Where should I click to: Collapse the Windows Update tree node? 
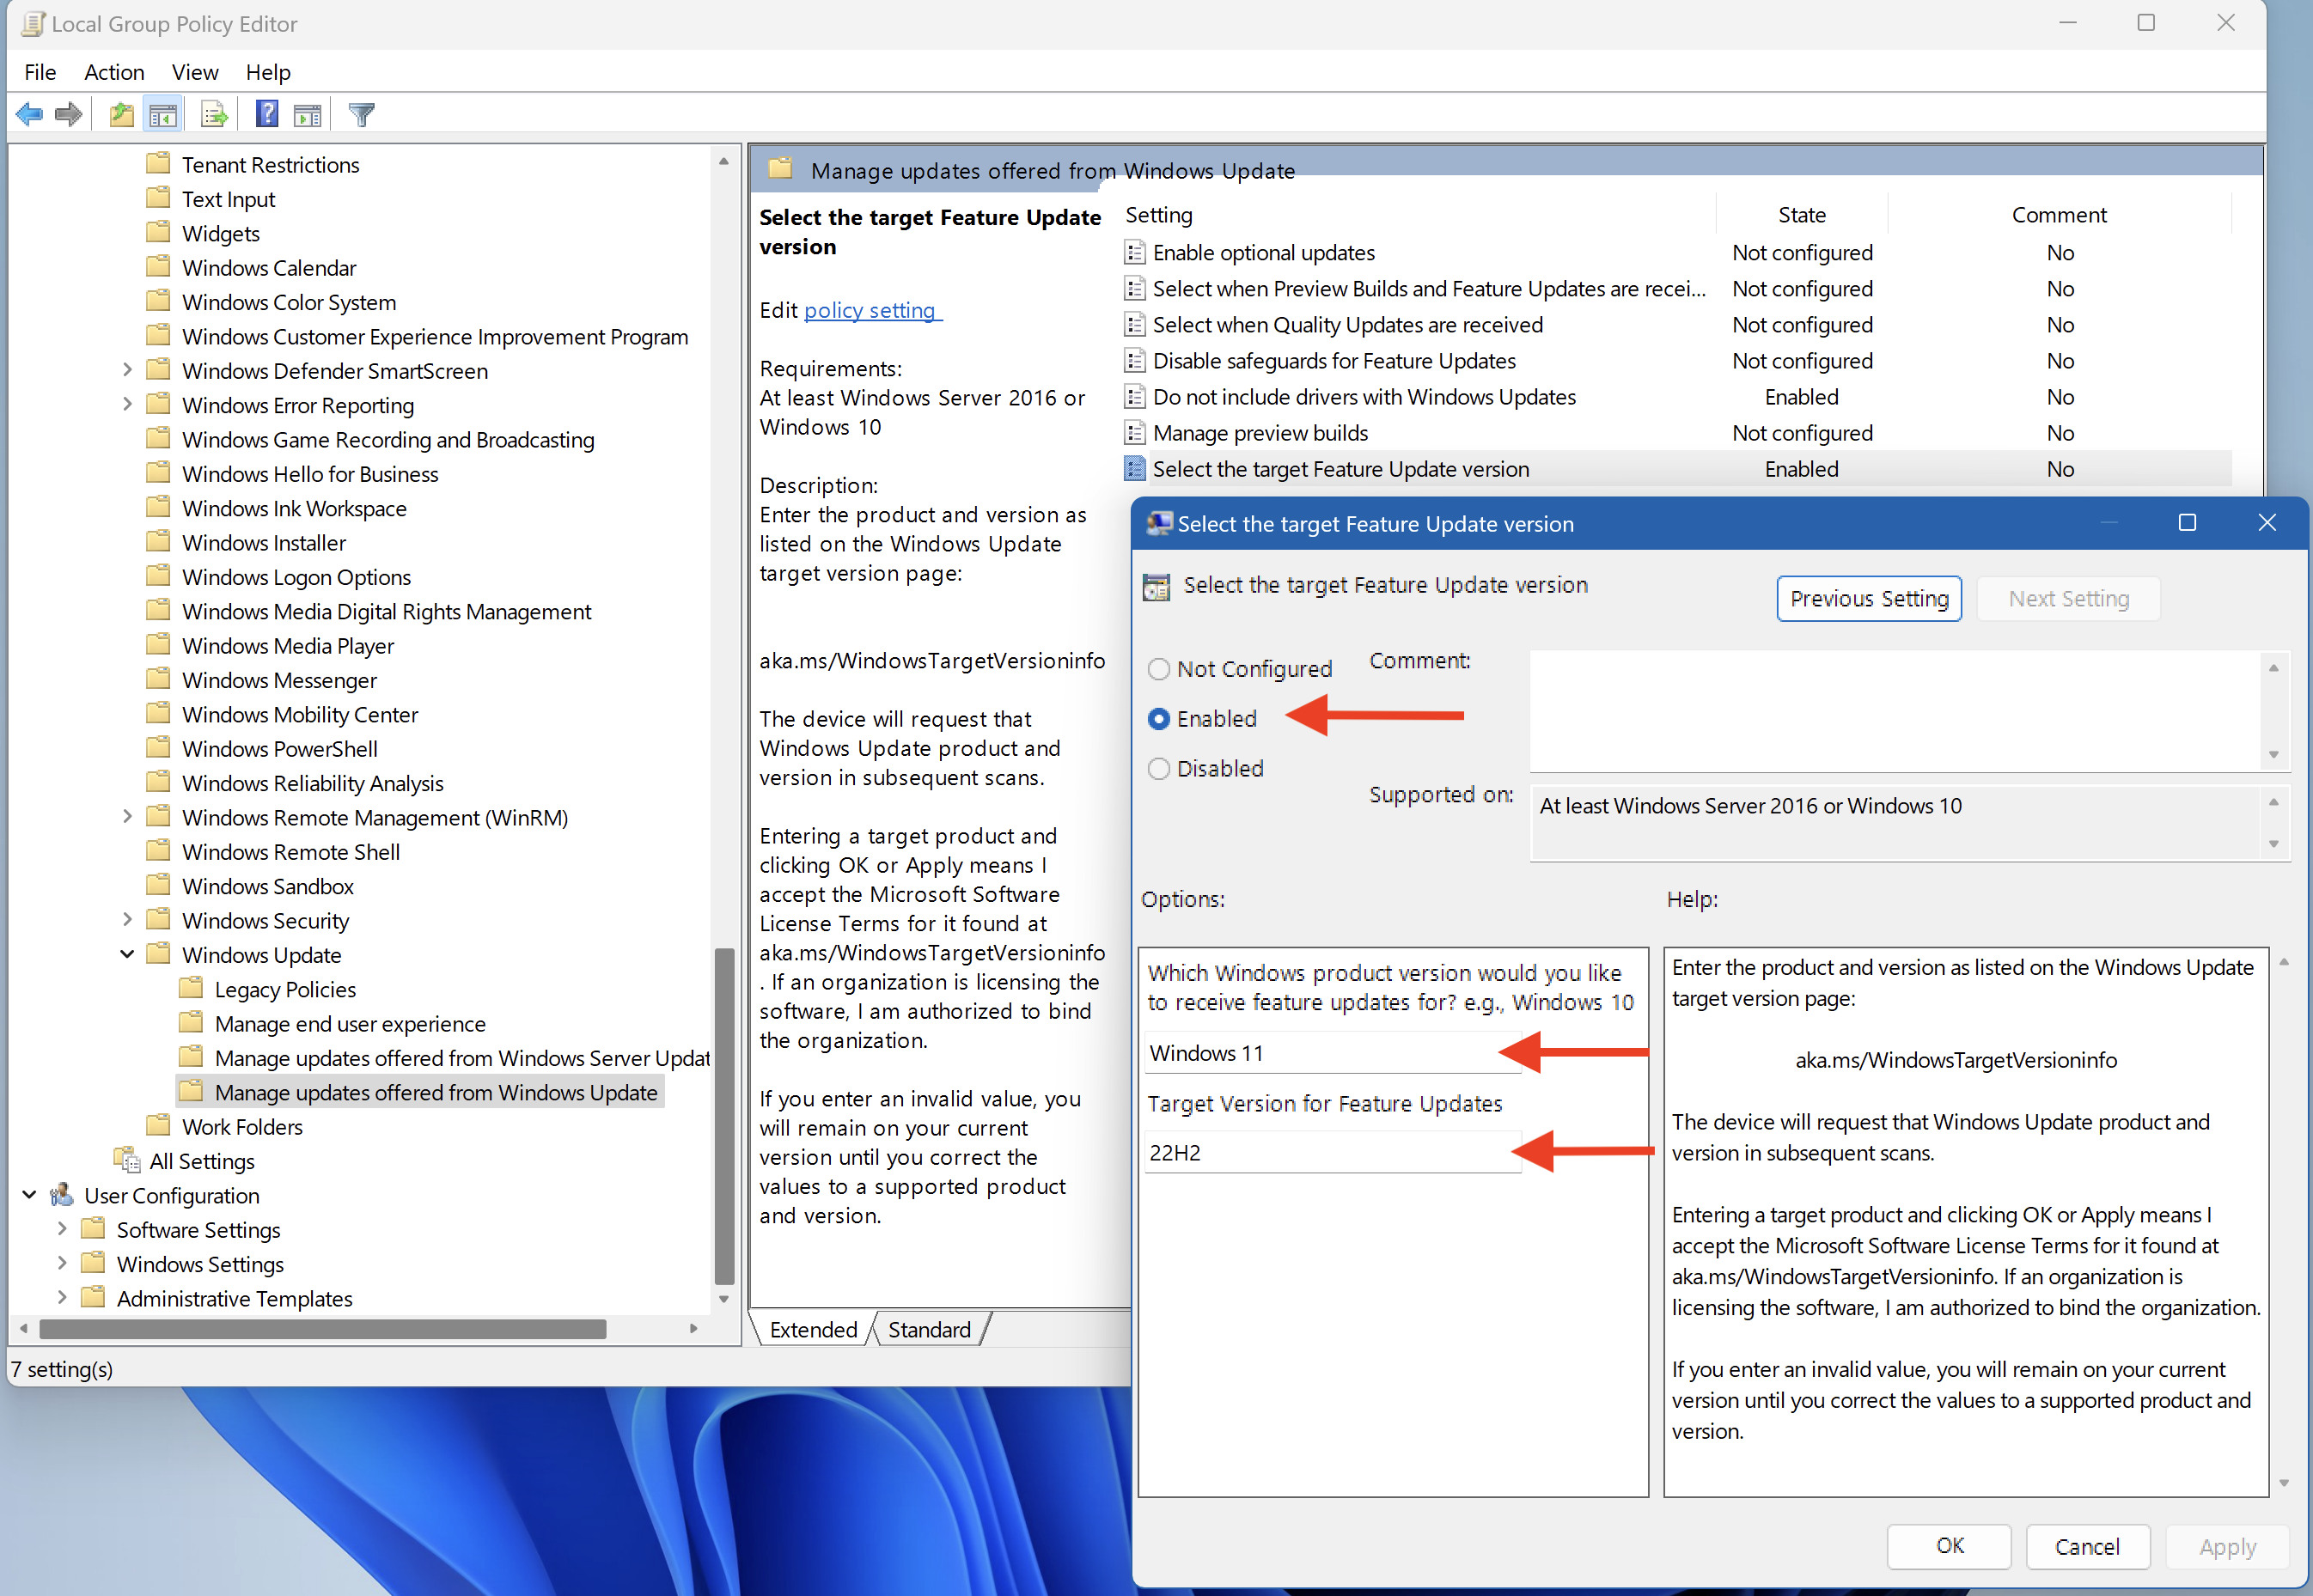[x=127, y=954]
